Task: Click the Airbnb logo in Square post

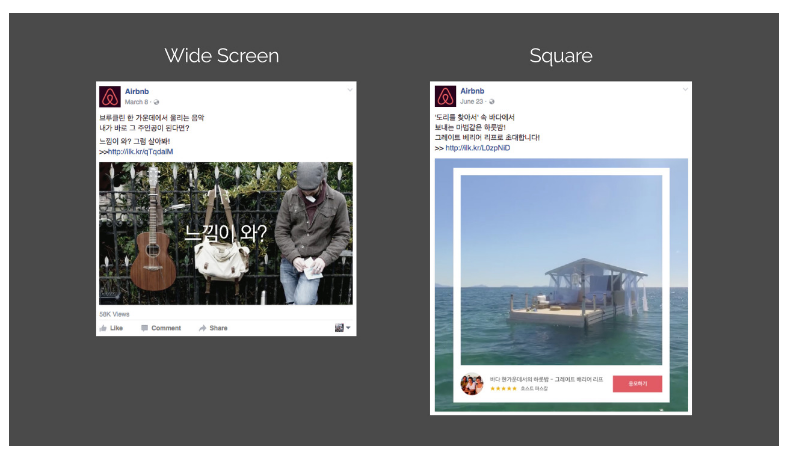Action: 445,96
